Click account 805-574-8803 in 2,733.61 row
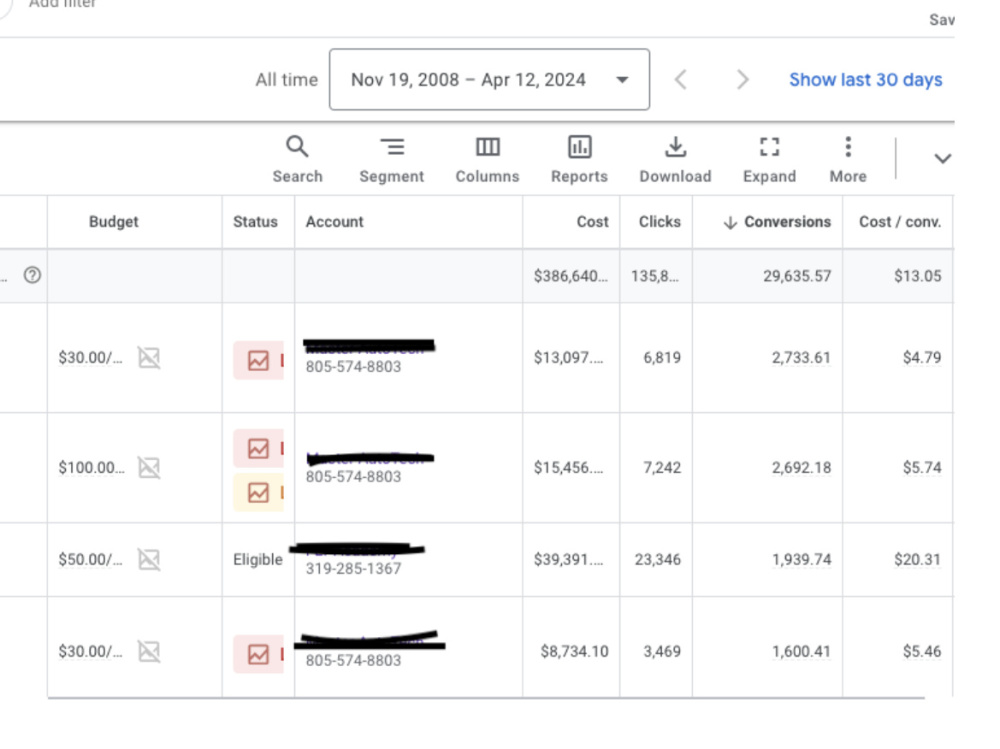Viewport: 1000px width, 749px height. (x=353, y=367)
